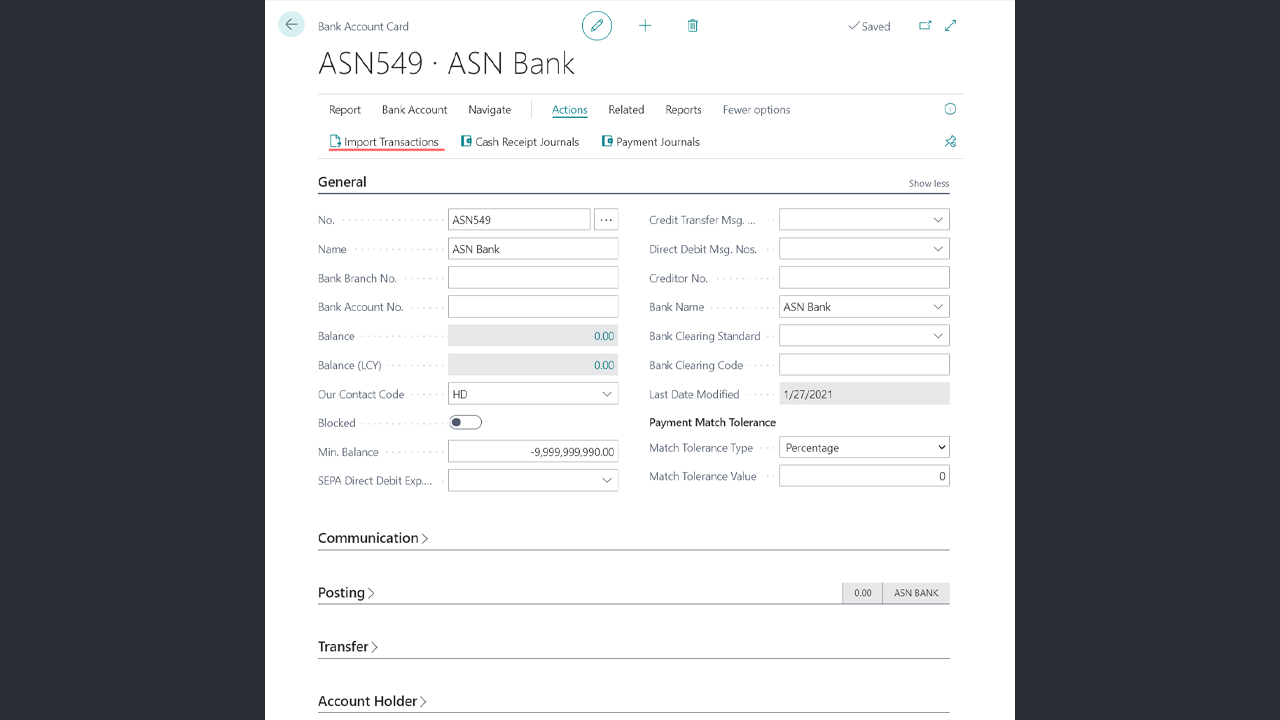Viewport: 1280px width, 720px height.
Task: Click the Creditor No. field
Action: coord(864,278)
